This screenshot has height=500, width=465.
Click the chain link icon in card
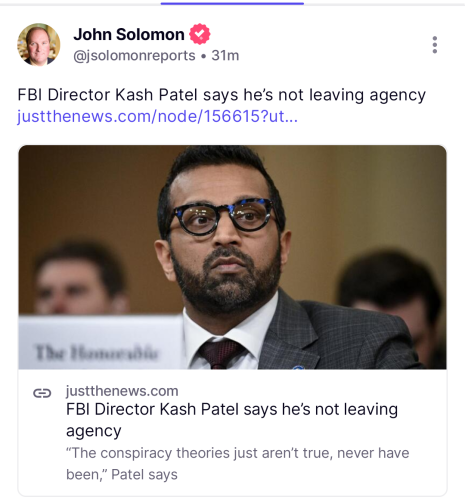tap(42, 393)
